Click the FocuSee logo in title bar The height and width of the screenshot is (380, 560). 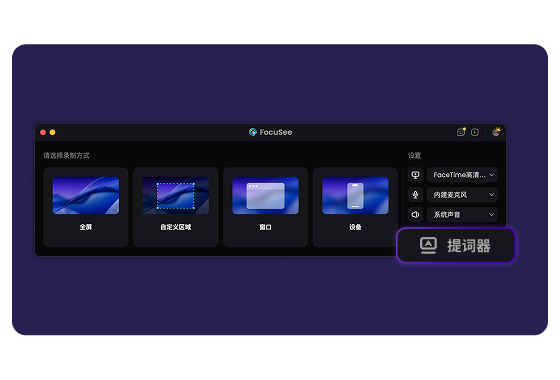tap(253, 132)
